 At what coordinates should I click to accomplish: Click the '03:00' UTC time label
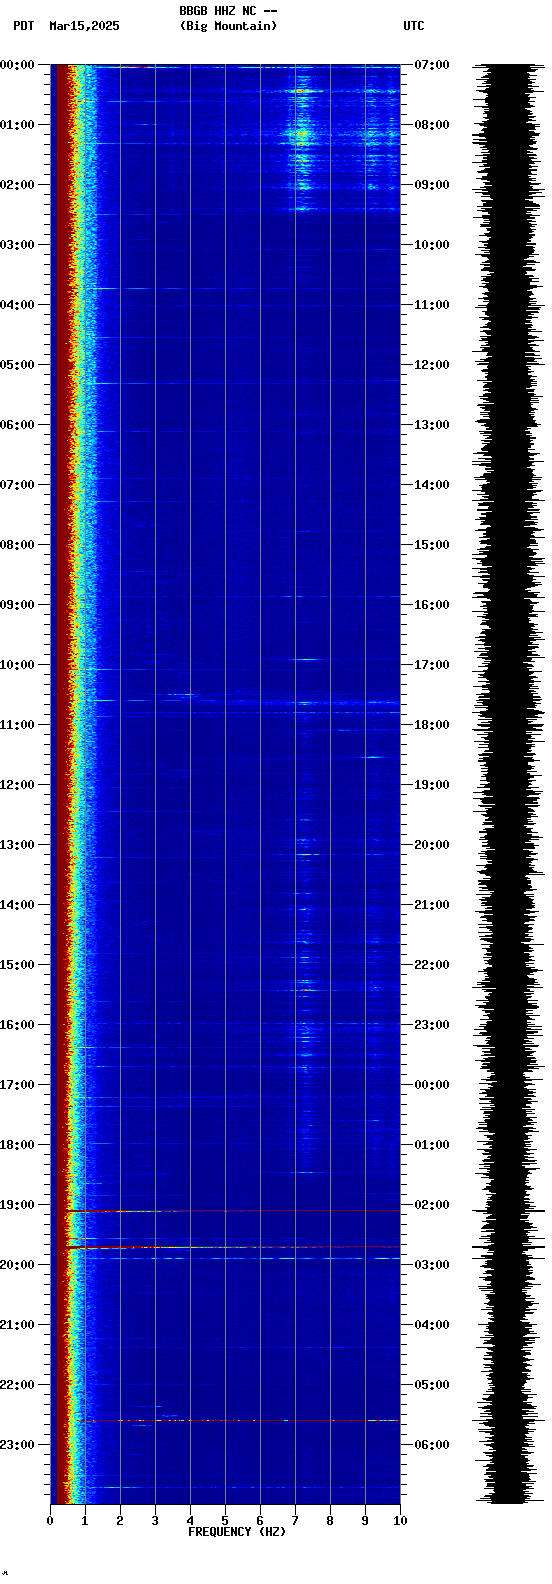(x=432, y=1265)
